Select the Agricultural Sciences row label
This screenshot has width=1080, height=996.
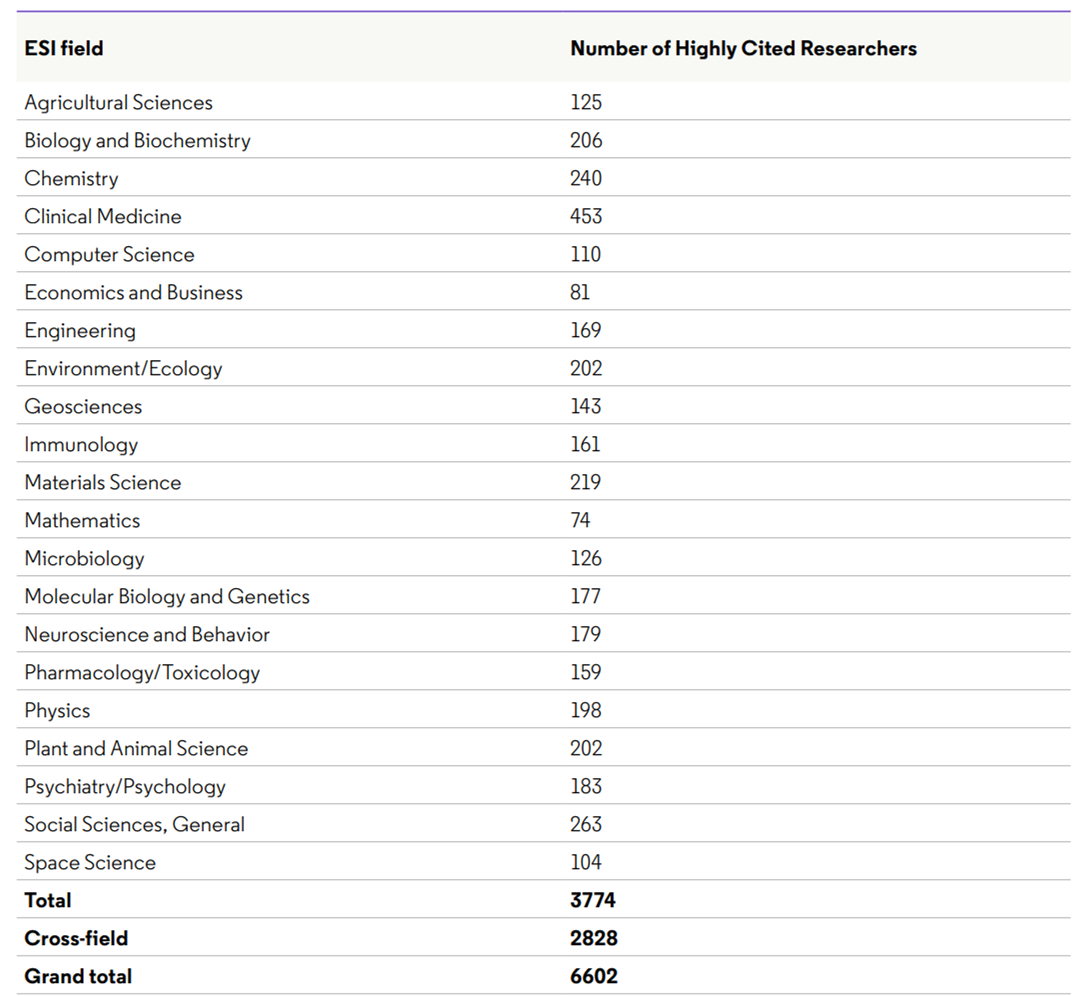pyautogui.click(x=118, y=102)
